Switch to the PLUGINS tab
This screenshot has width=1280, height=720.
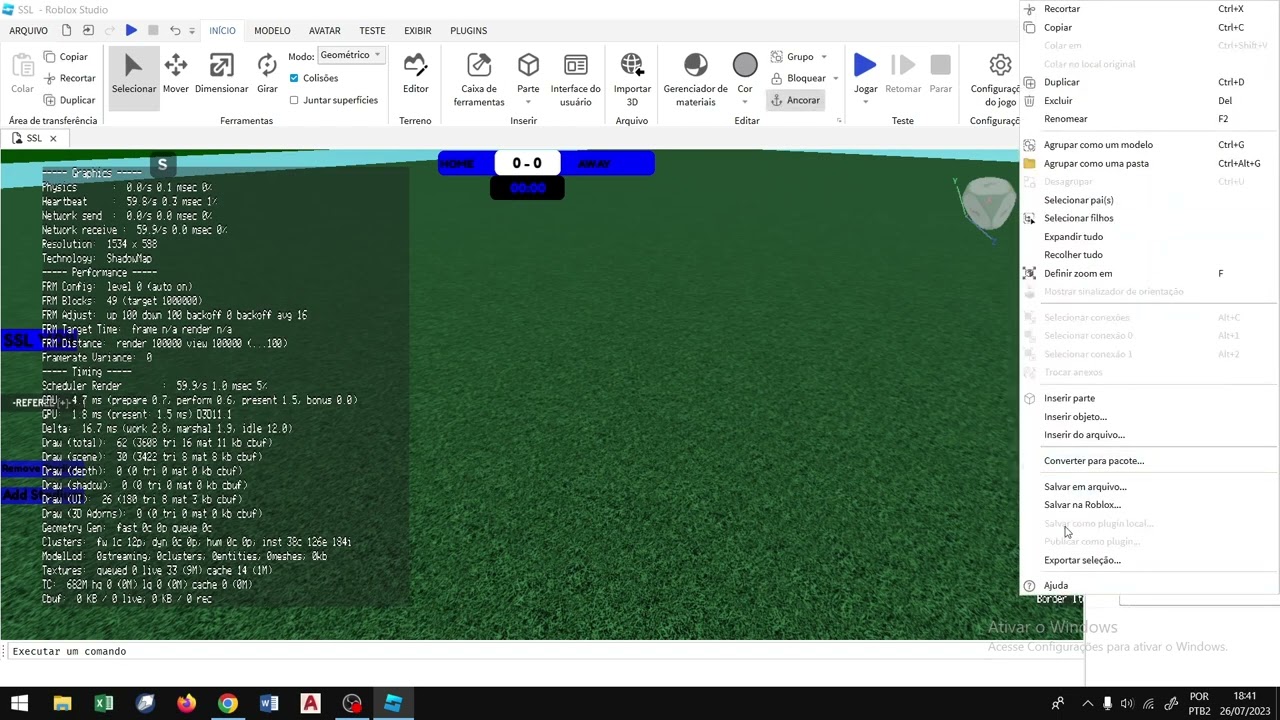click(468, 31)
